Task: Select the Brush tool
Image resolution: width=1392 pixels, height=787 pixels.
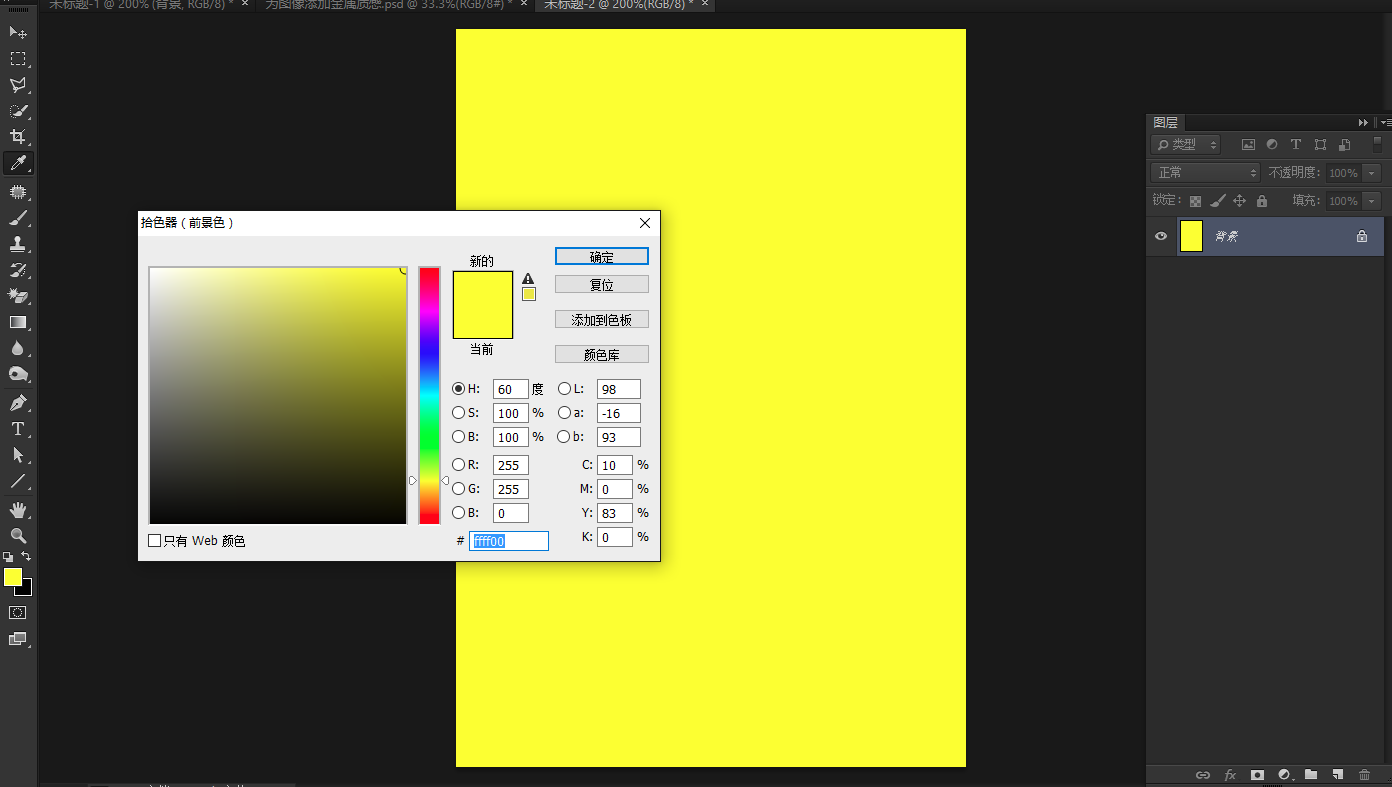Action: 18,217
